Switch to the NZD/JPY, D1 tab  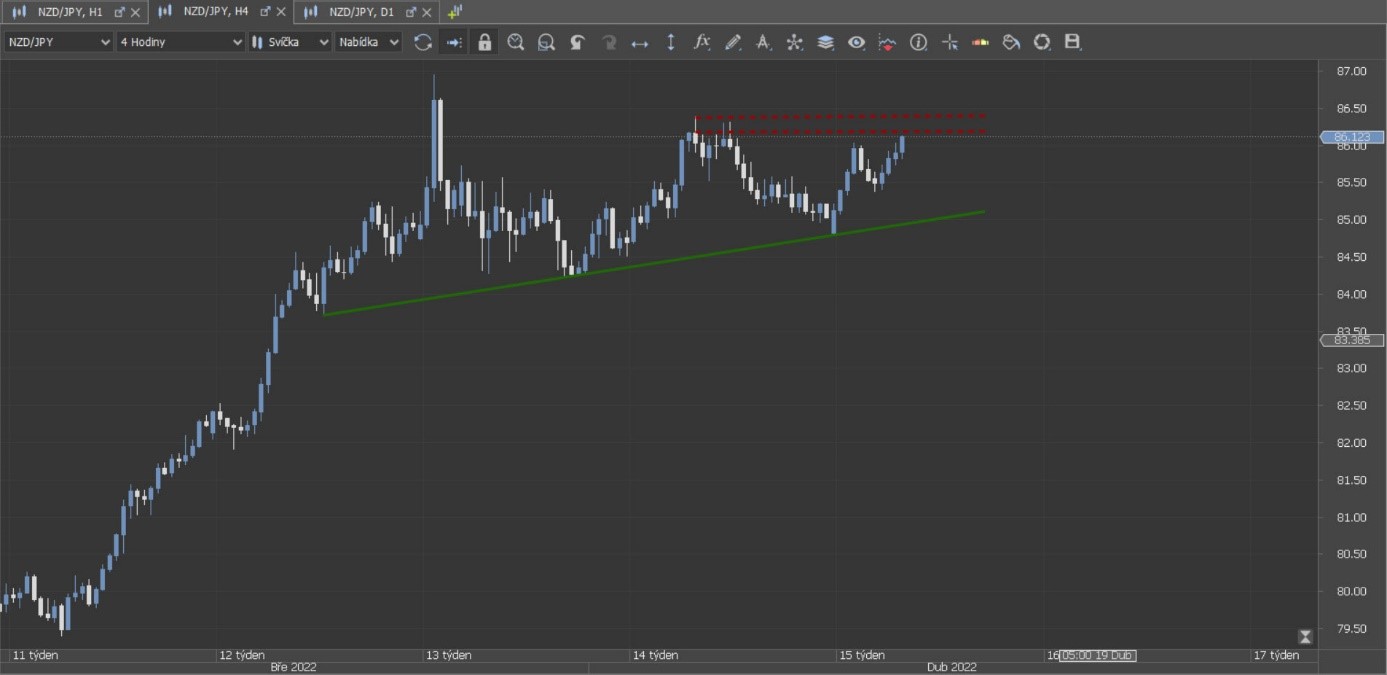point(360,12)
